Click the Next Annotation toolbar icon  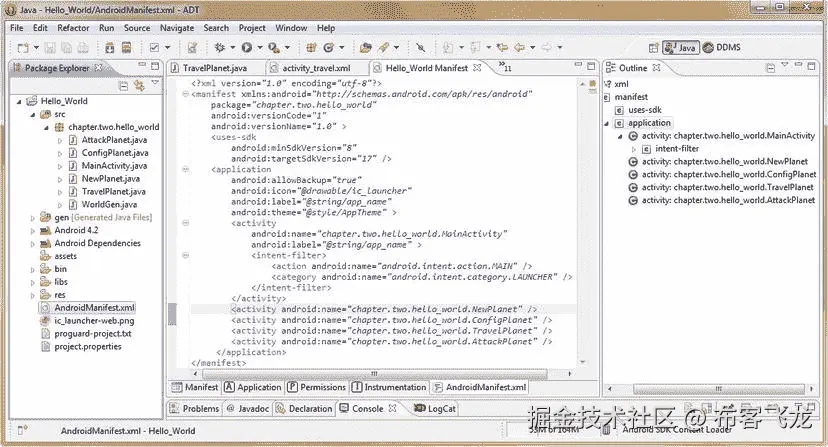pos(448,48)
